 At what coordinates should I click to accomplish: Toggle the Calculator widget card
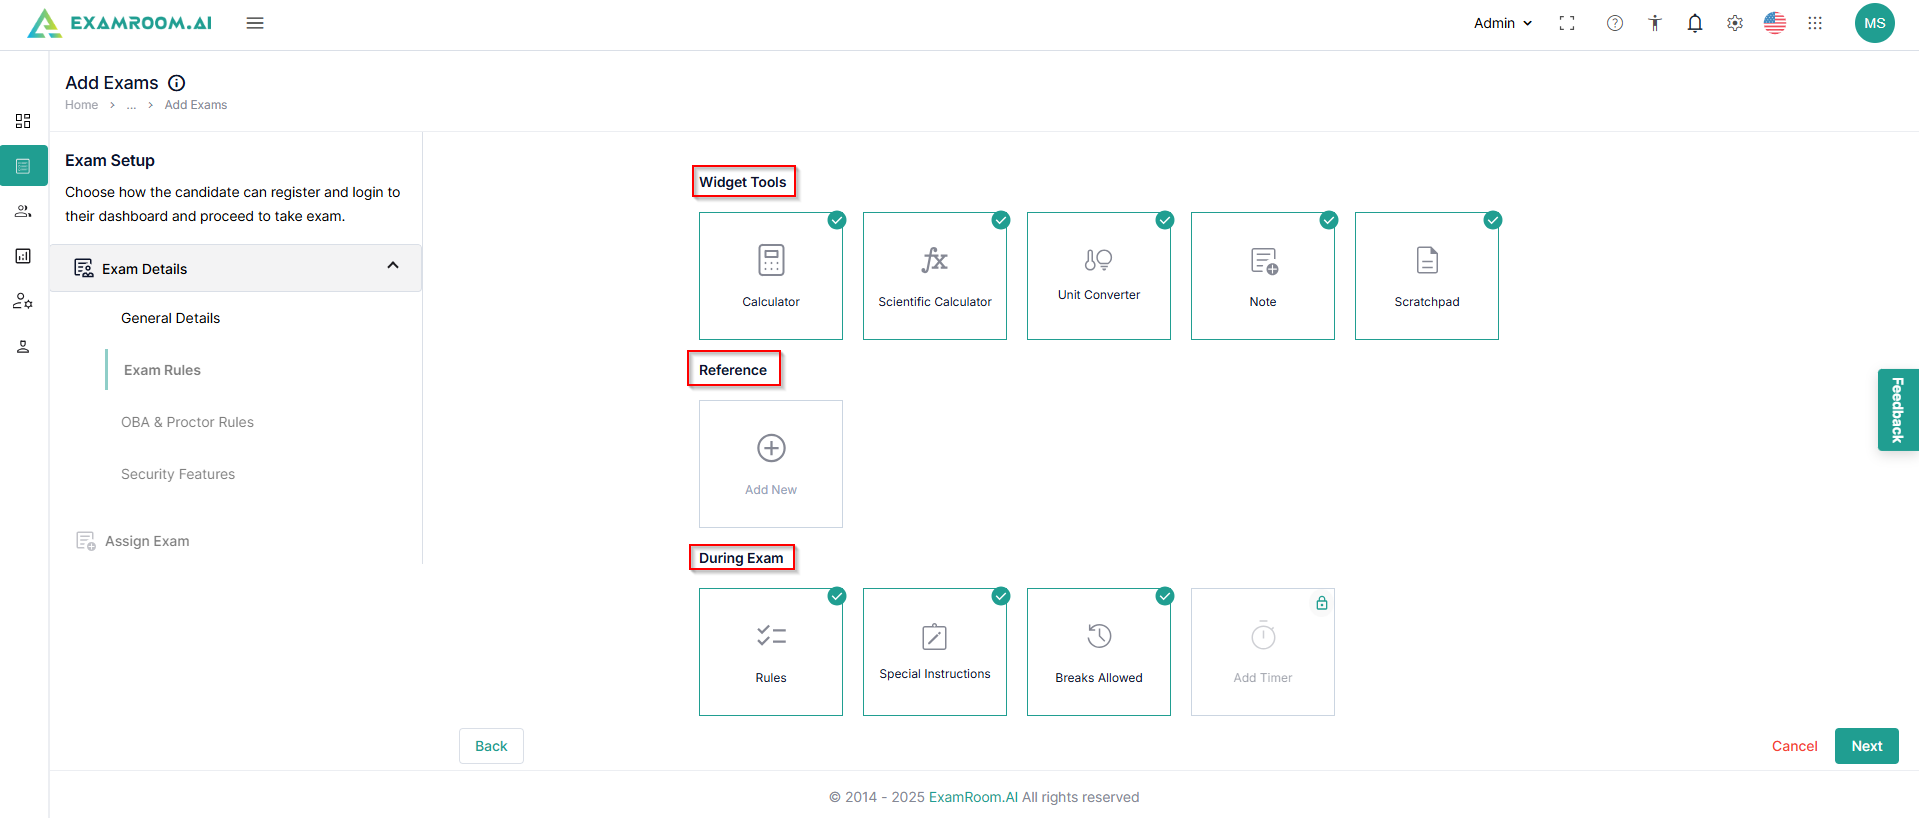point(771,276)
